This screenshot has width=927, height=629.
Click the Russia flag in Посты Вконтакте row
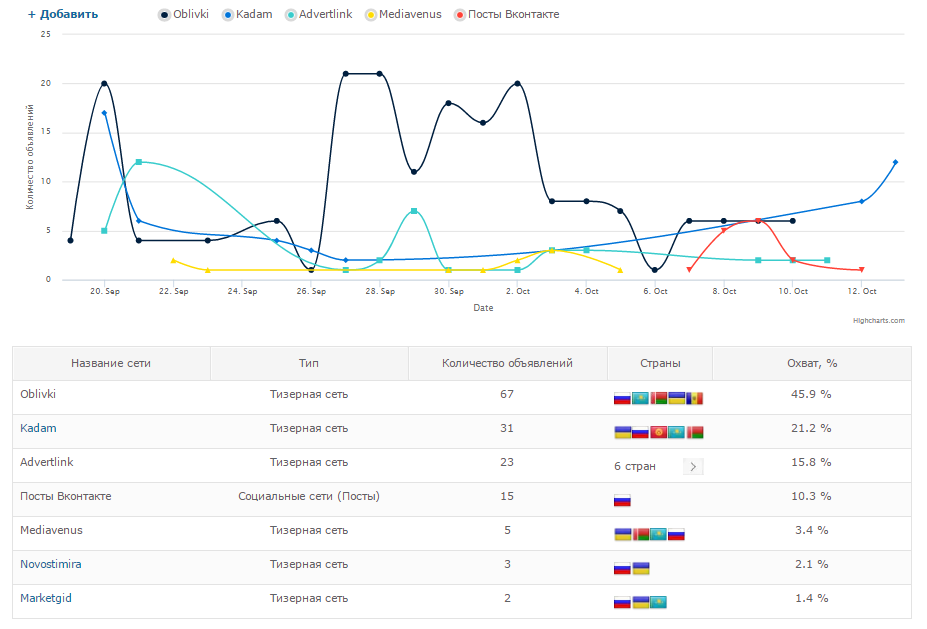(x=623, y=501)
